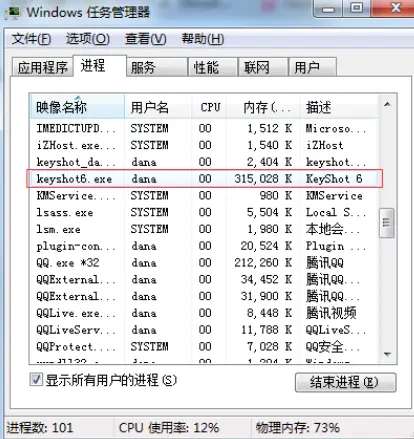Switch to the 应用程序 tab
Screen dimensions: 414x439
[42, 67]
